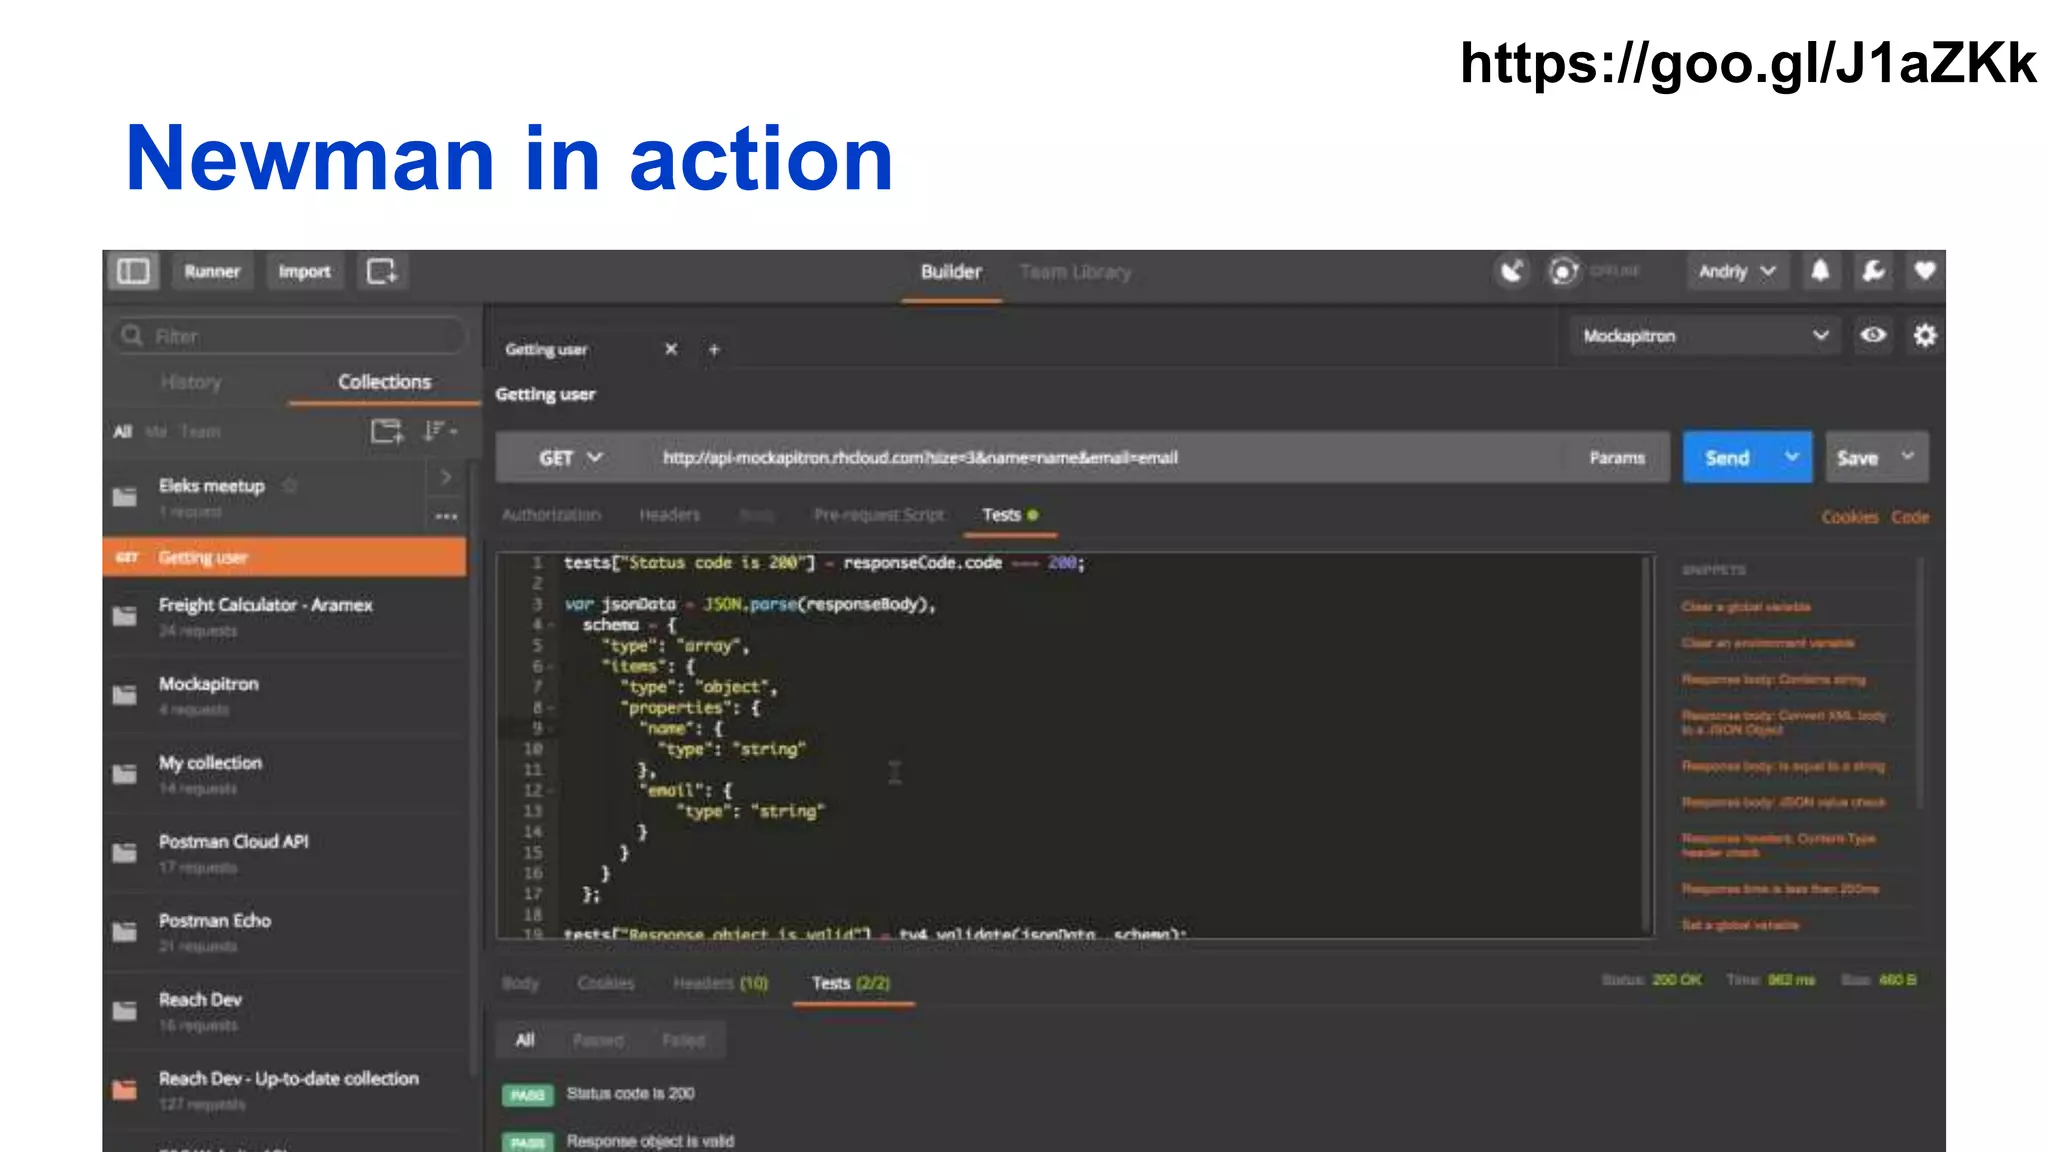Open notifications bell icon
This screenshot has width=2048, height=1152.
pyautogui.click(x=1820, y=271)
